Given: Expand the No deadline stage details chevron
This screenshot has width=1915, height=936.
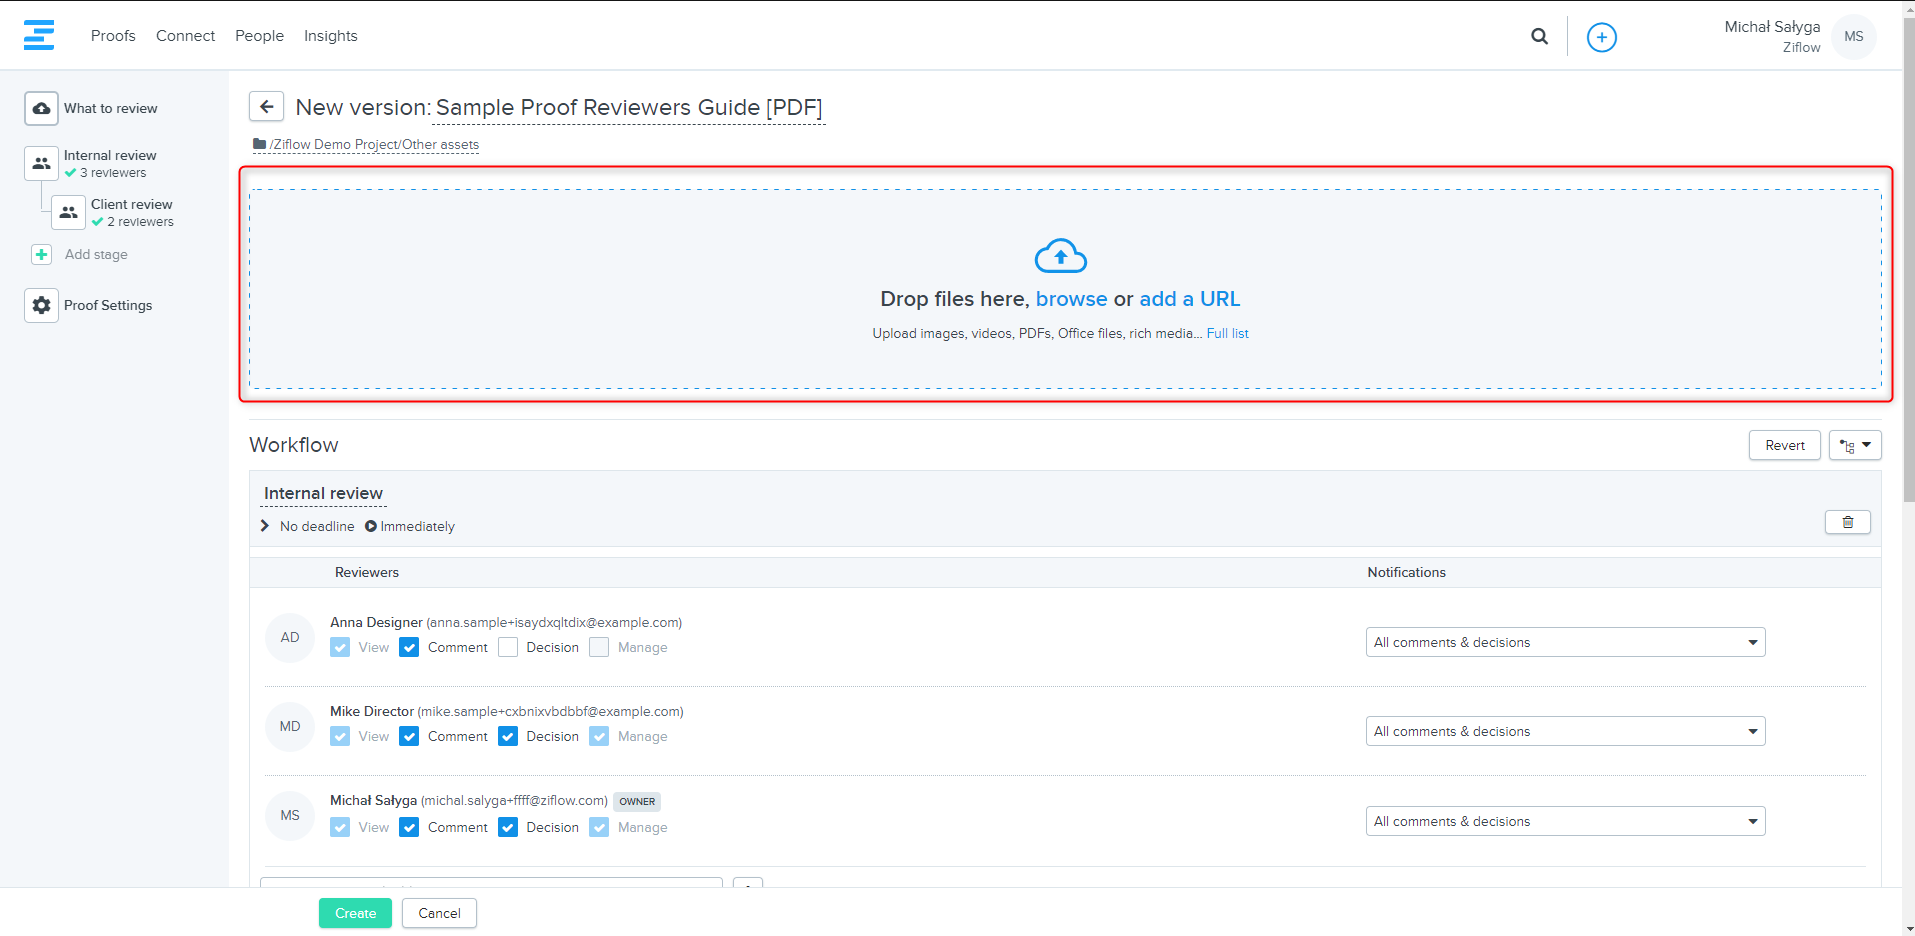Looking at the screenshot, I should (x=265, y=526).
